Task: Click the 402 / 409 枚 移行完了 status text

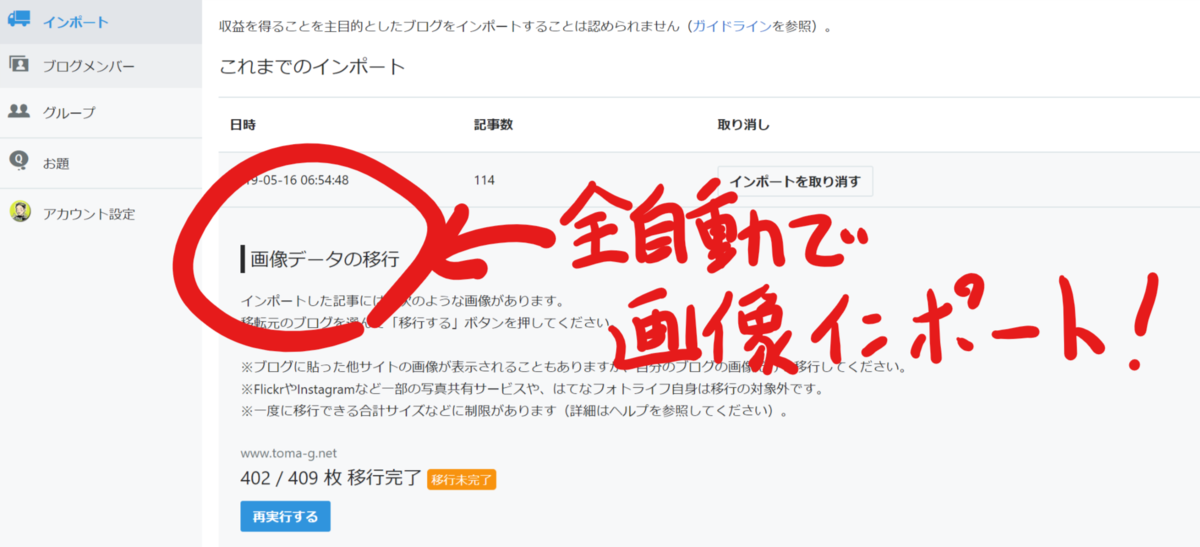Action: point(331,479)
